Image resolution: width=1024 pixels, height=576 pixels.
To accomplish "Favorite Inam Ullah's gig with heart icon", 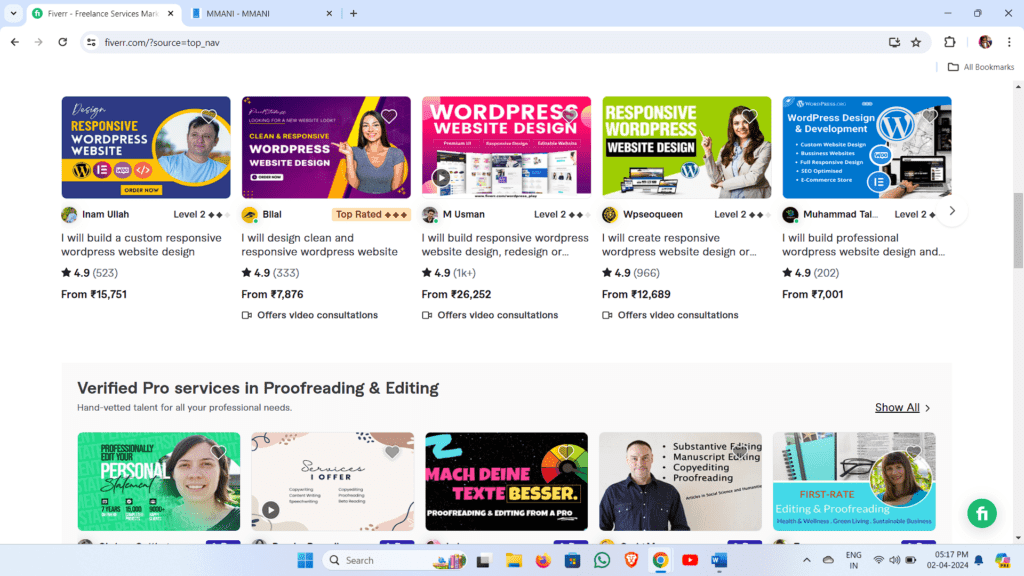I will pyautogui.click(x=209, y=116).
